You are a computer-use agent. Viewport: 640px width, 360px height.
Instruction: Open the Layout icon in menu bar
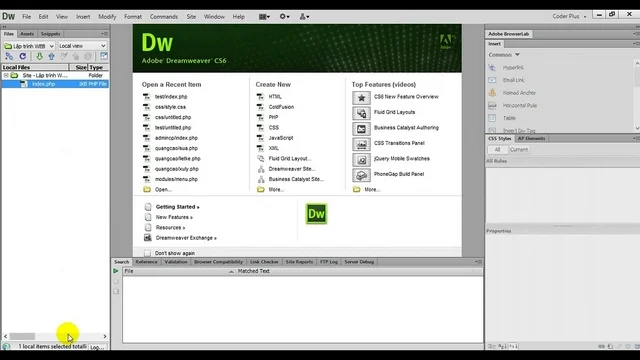[x=264, y=17]
